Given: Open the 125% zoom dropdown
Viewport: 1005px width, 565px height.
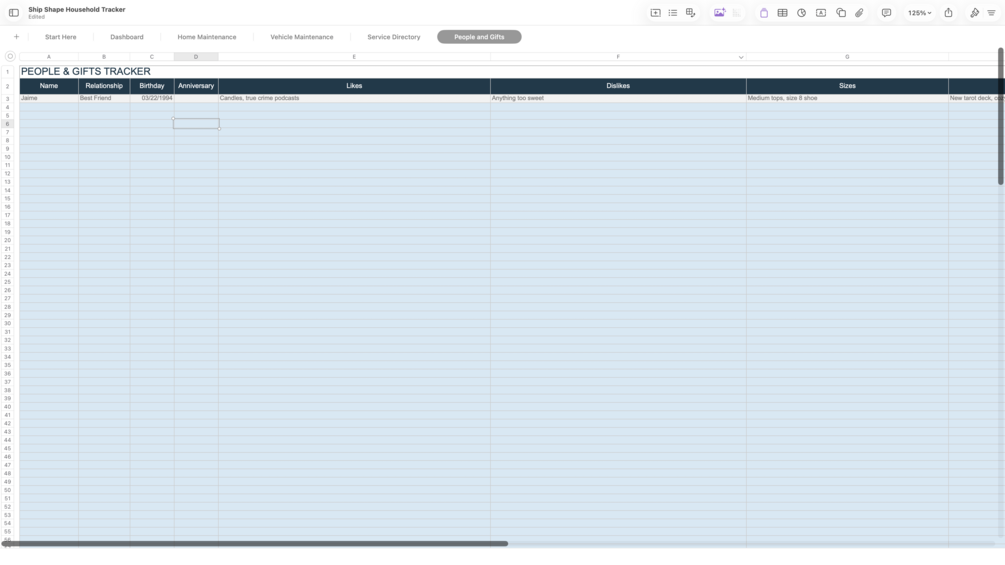Looking at the screenshot, I should tap(919, 13).
